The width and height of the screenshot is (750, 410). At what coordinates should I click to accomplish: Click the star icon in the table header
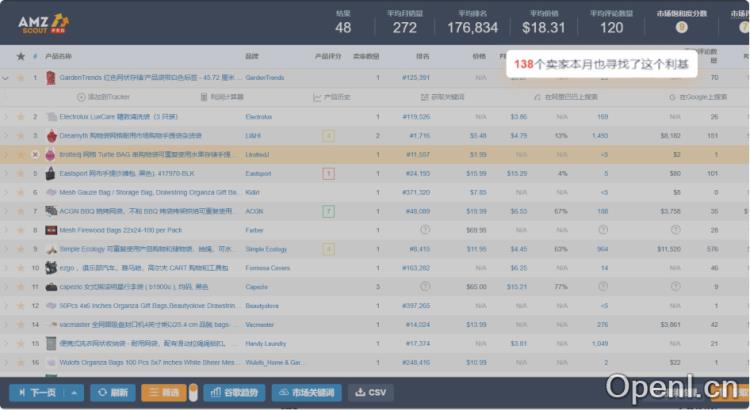[x=20, y=57]
